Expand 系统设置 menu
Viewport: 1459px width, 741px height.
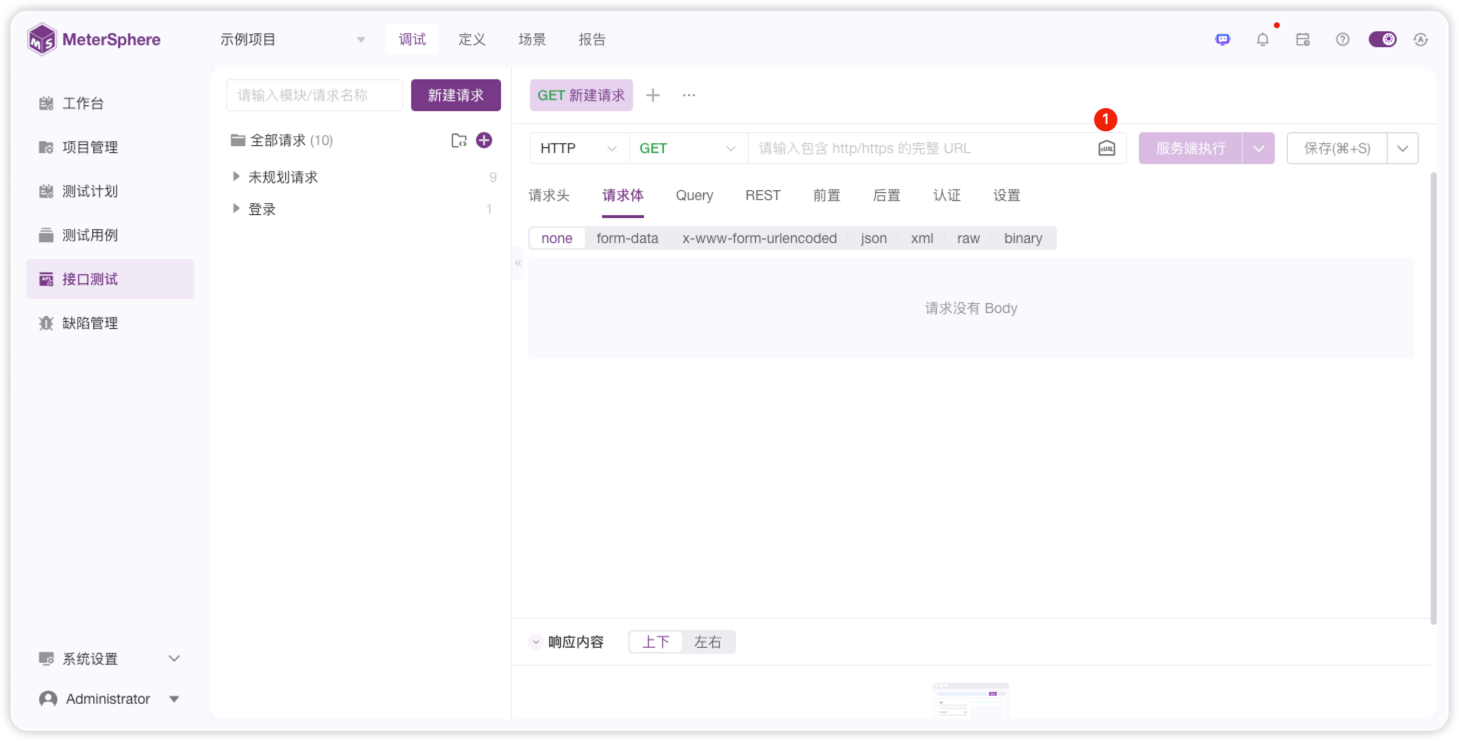coord(110,659)
